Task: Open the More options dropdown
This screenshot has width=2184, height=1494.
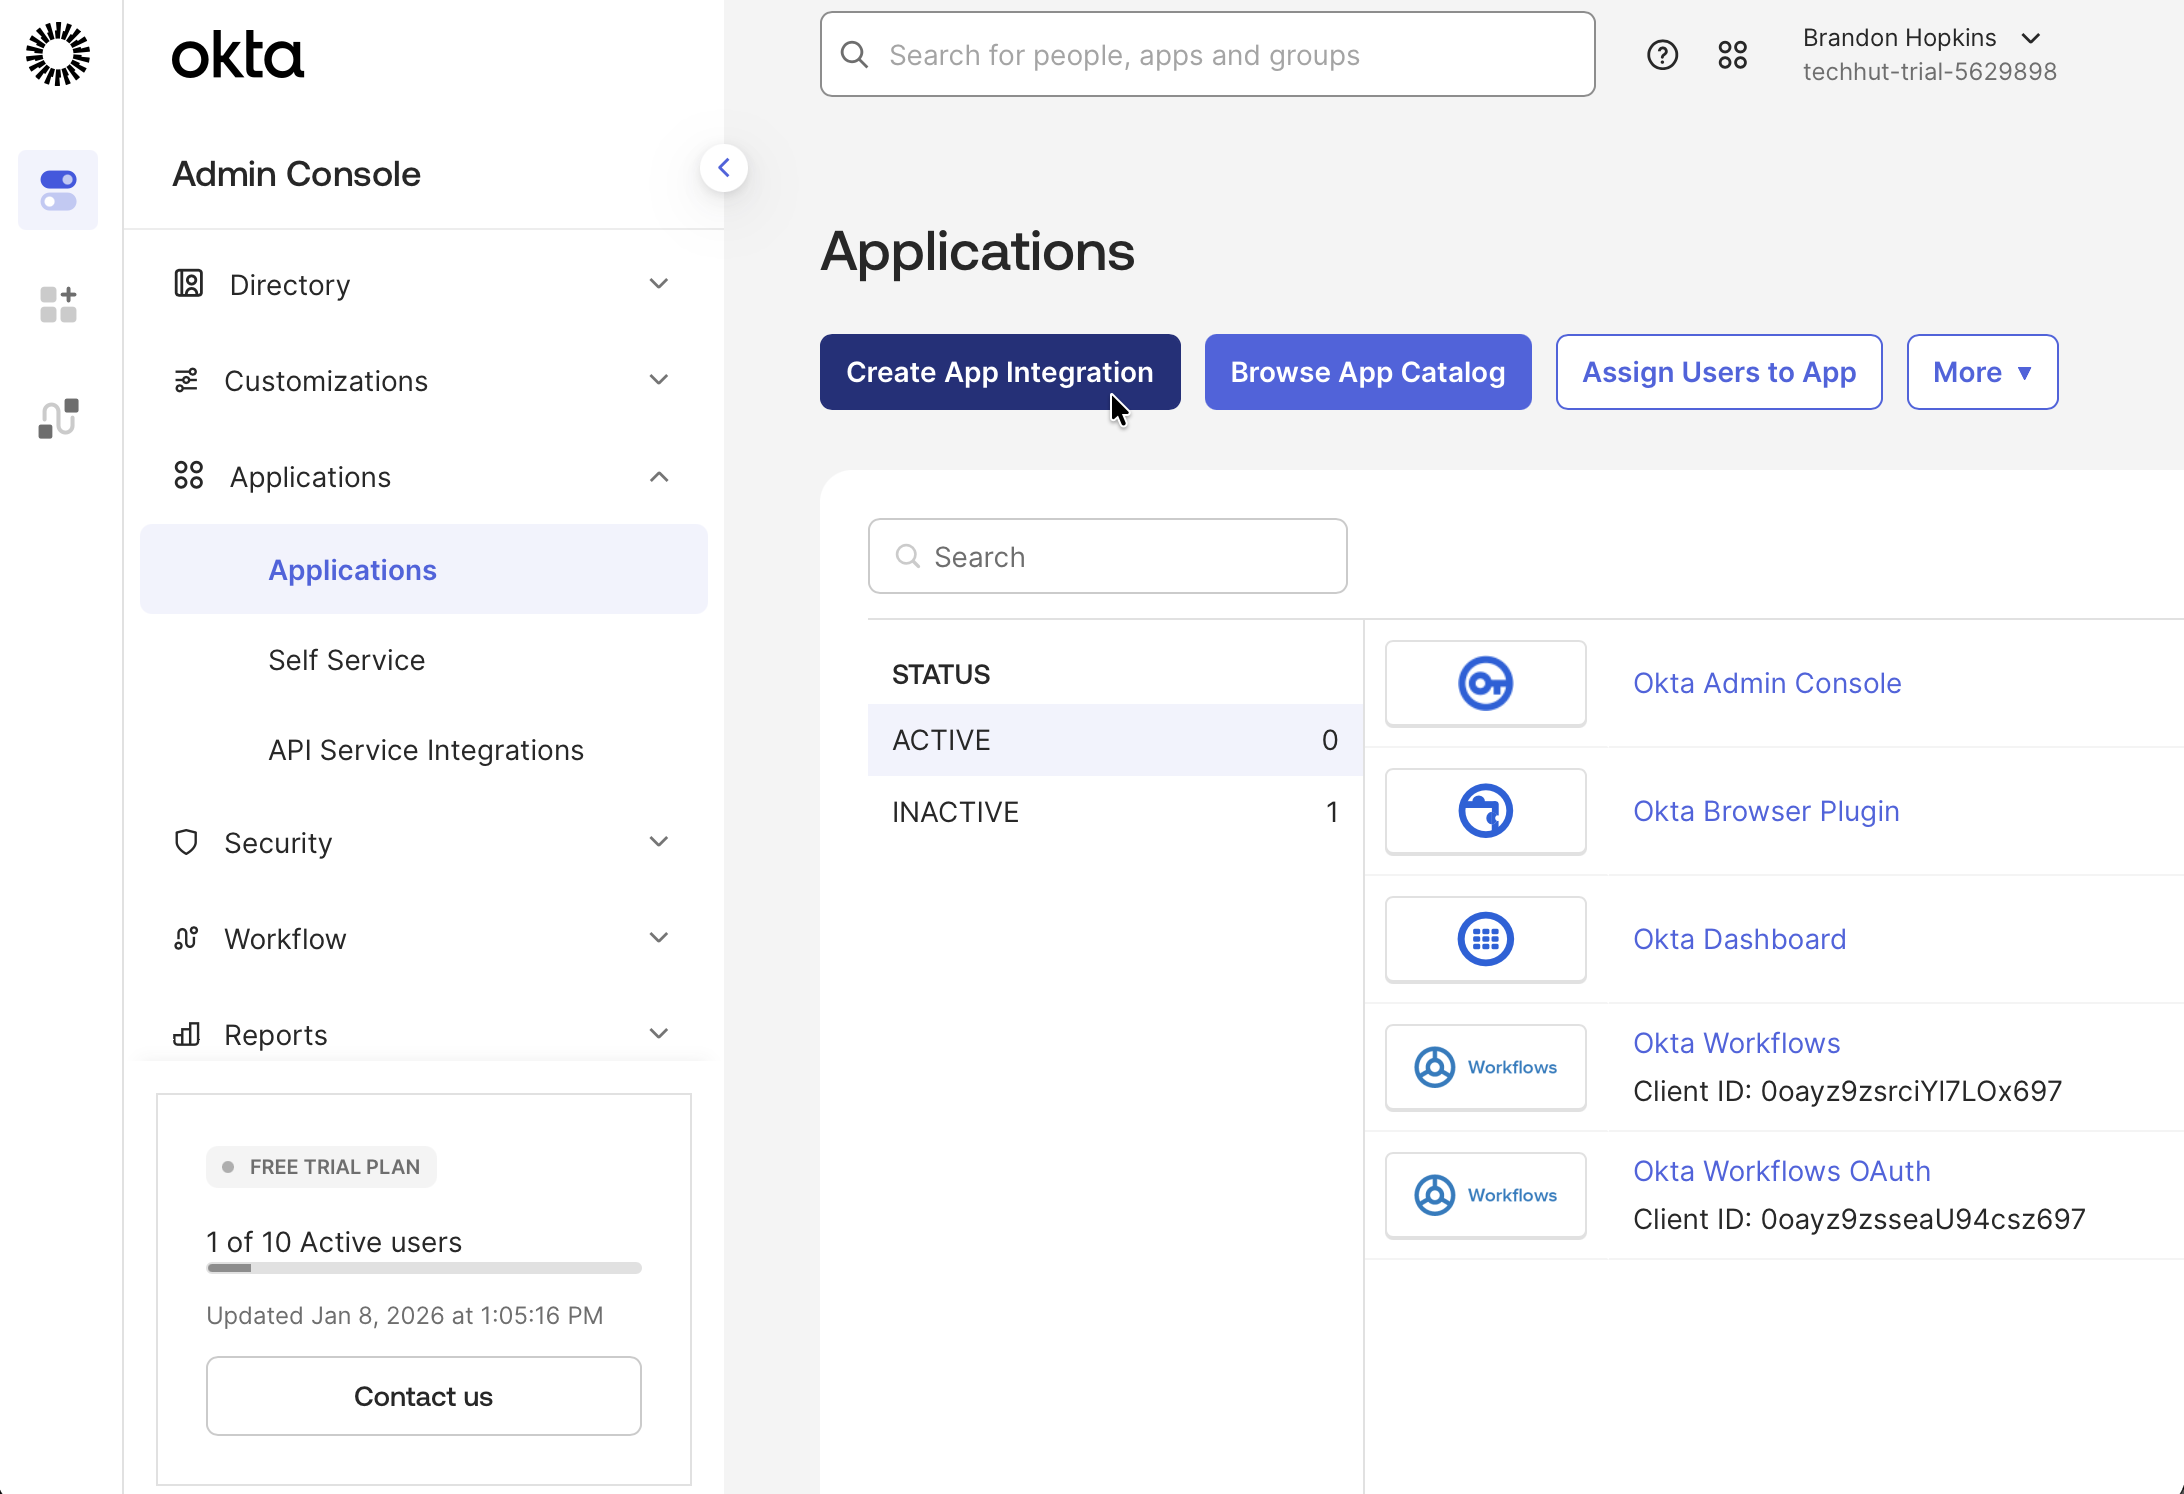Action: (x=1982, y=372)
